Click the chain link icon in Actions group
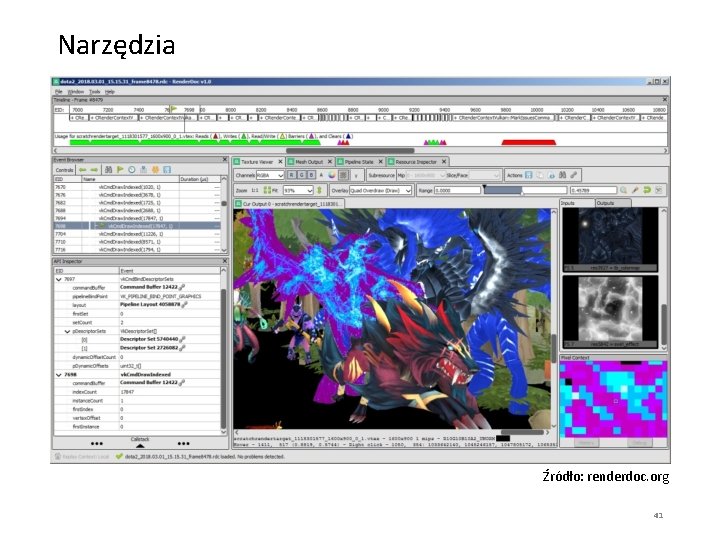The width and height of the screenshot is (720, 540). click(574, 175)
